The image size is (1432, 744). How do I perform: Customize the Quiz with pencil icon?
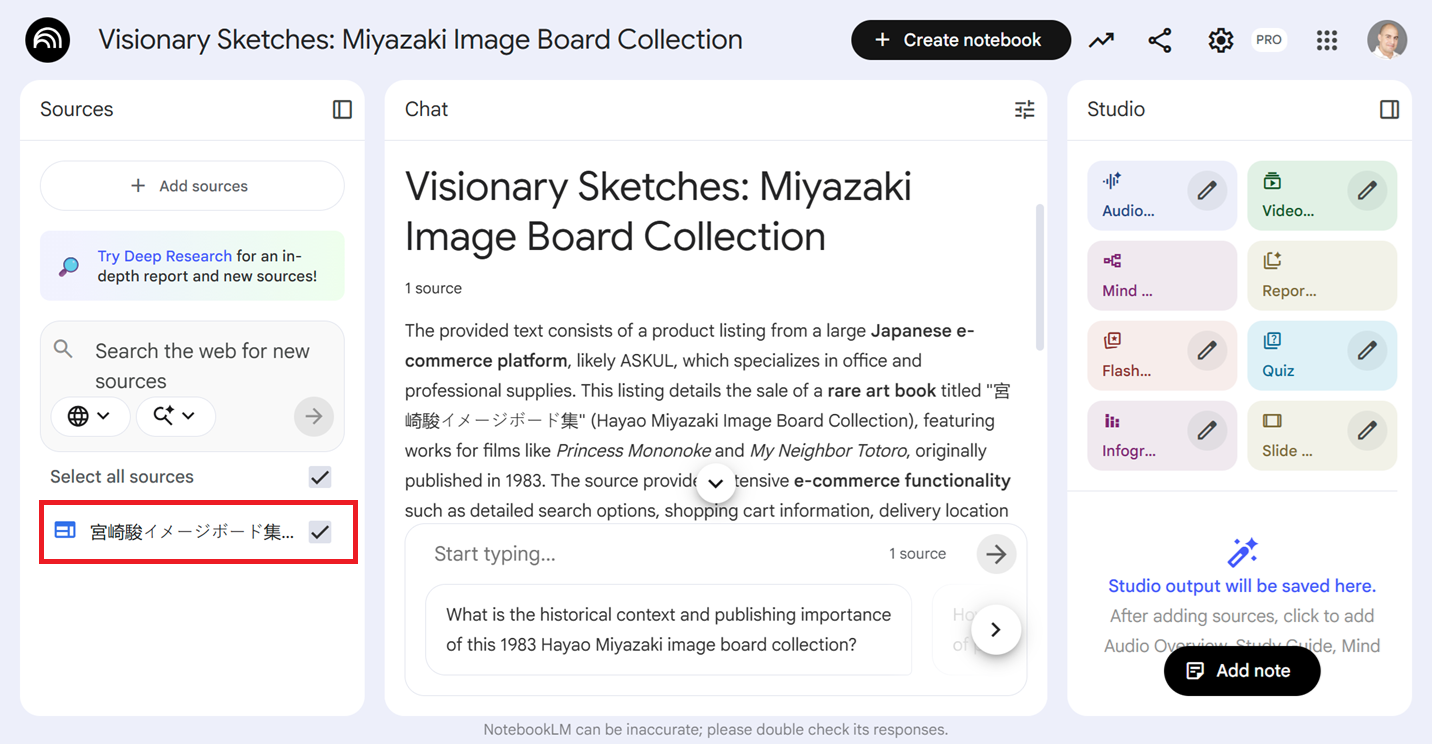(1367, 350)
